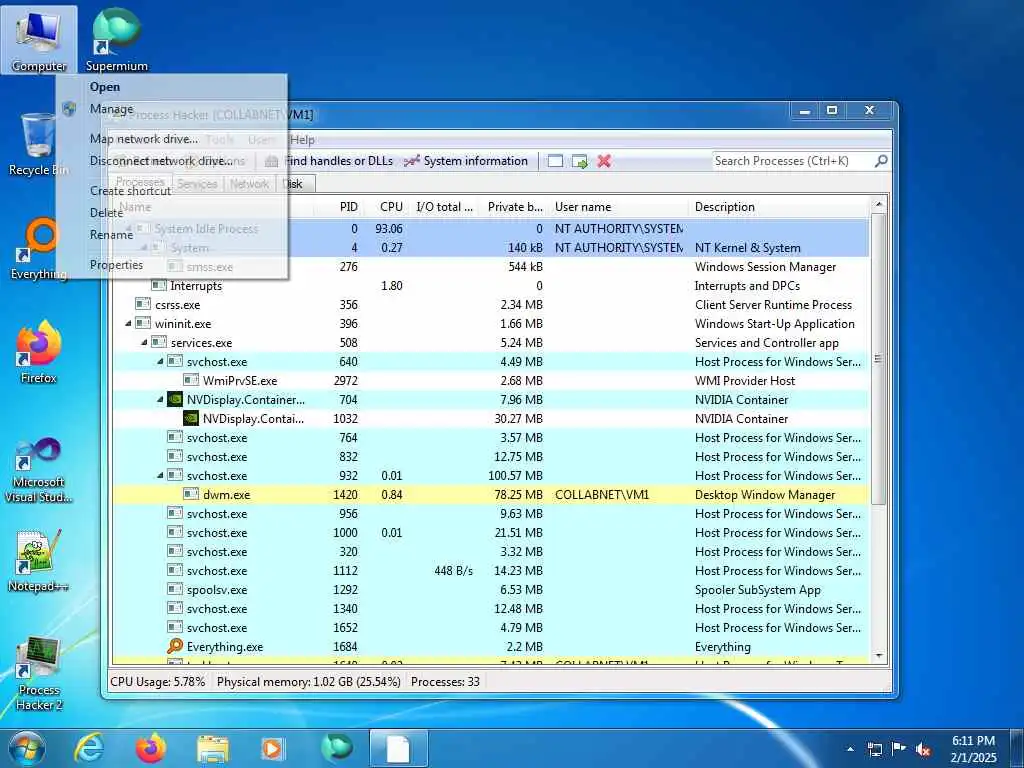Choose Open in the context menu
The image size is (1024, 768).
pos(171,87)
